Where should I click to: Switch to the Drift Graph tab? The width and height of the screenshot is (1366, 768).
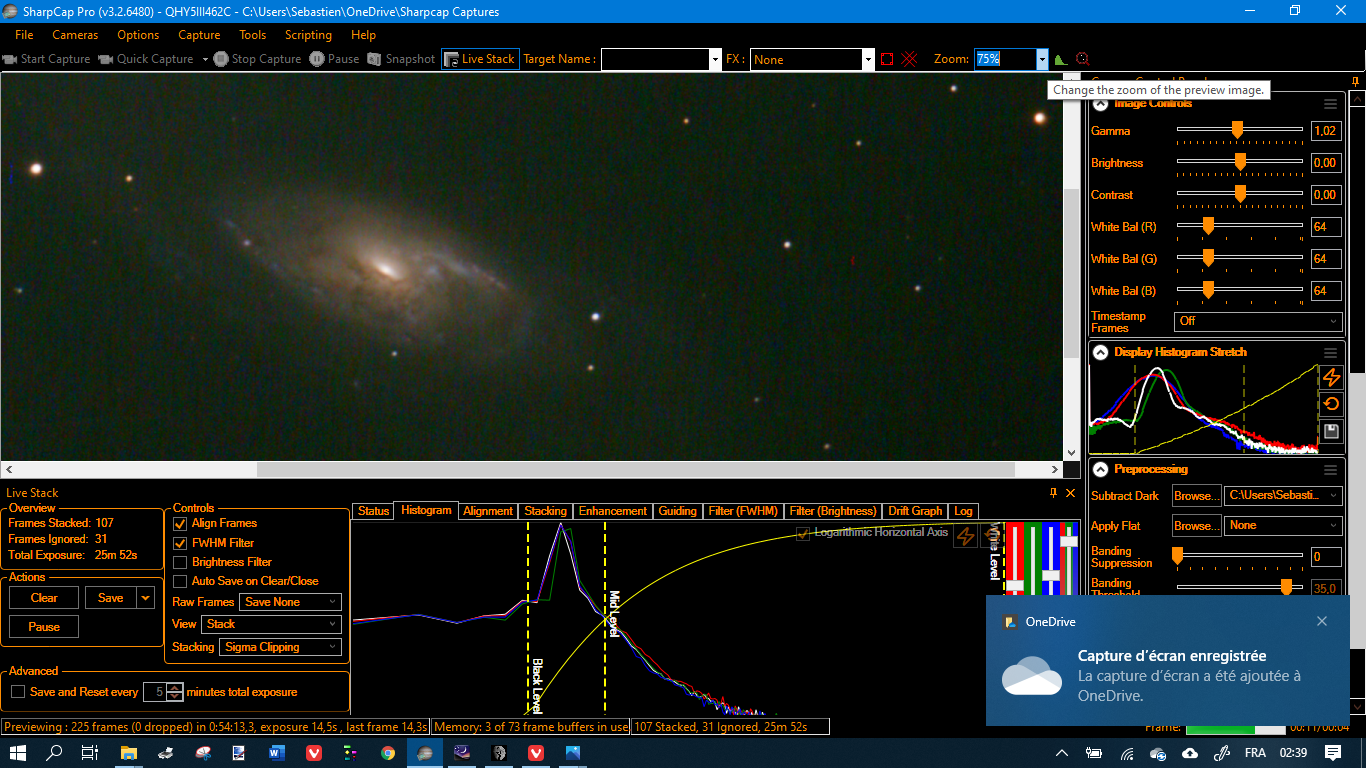(914, 511)
